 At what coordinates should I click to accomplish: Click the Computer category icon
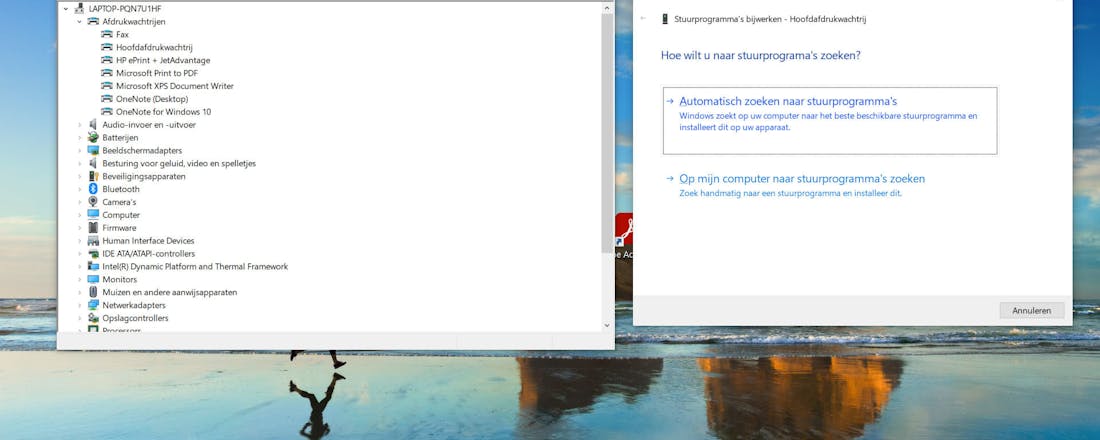pos(93,215)
